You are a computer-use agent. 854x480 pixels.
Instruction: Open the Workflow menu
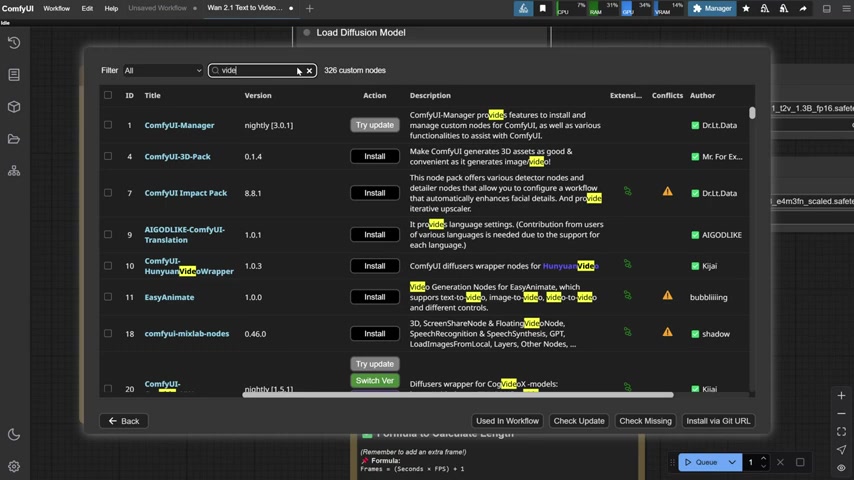57,8
